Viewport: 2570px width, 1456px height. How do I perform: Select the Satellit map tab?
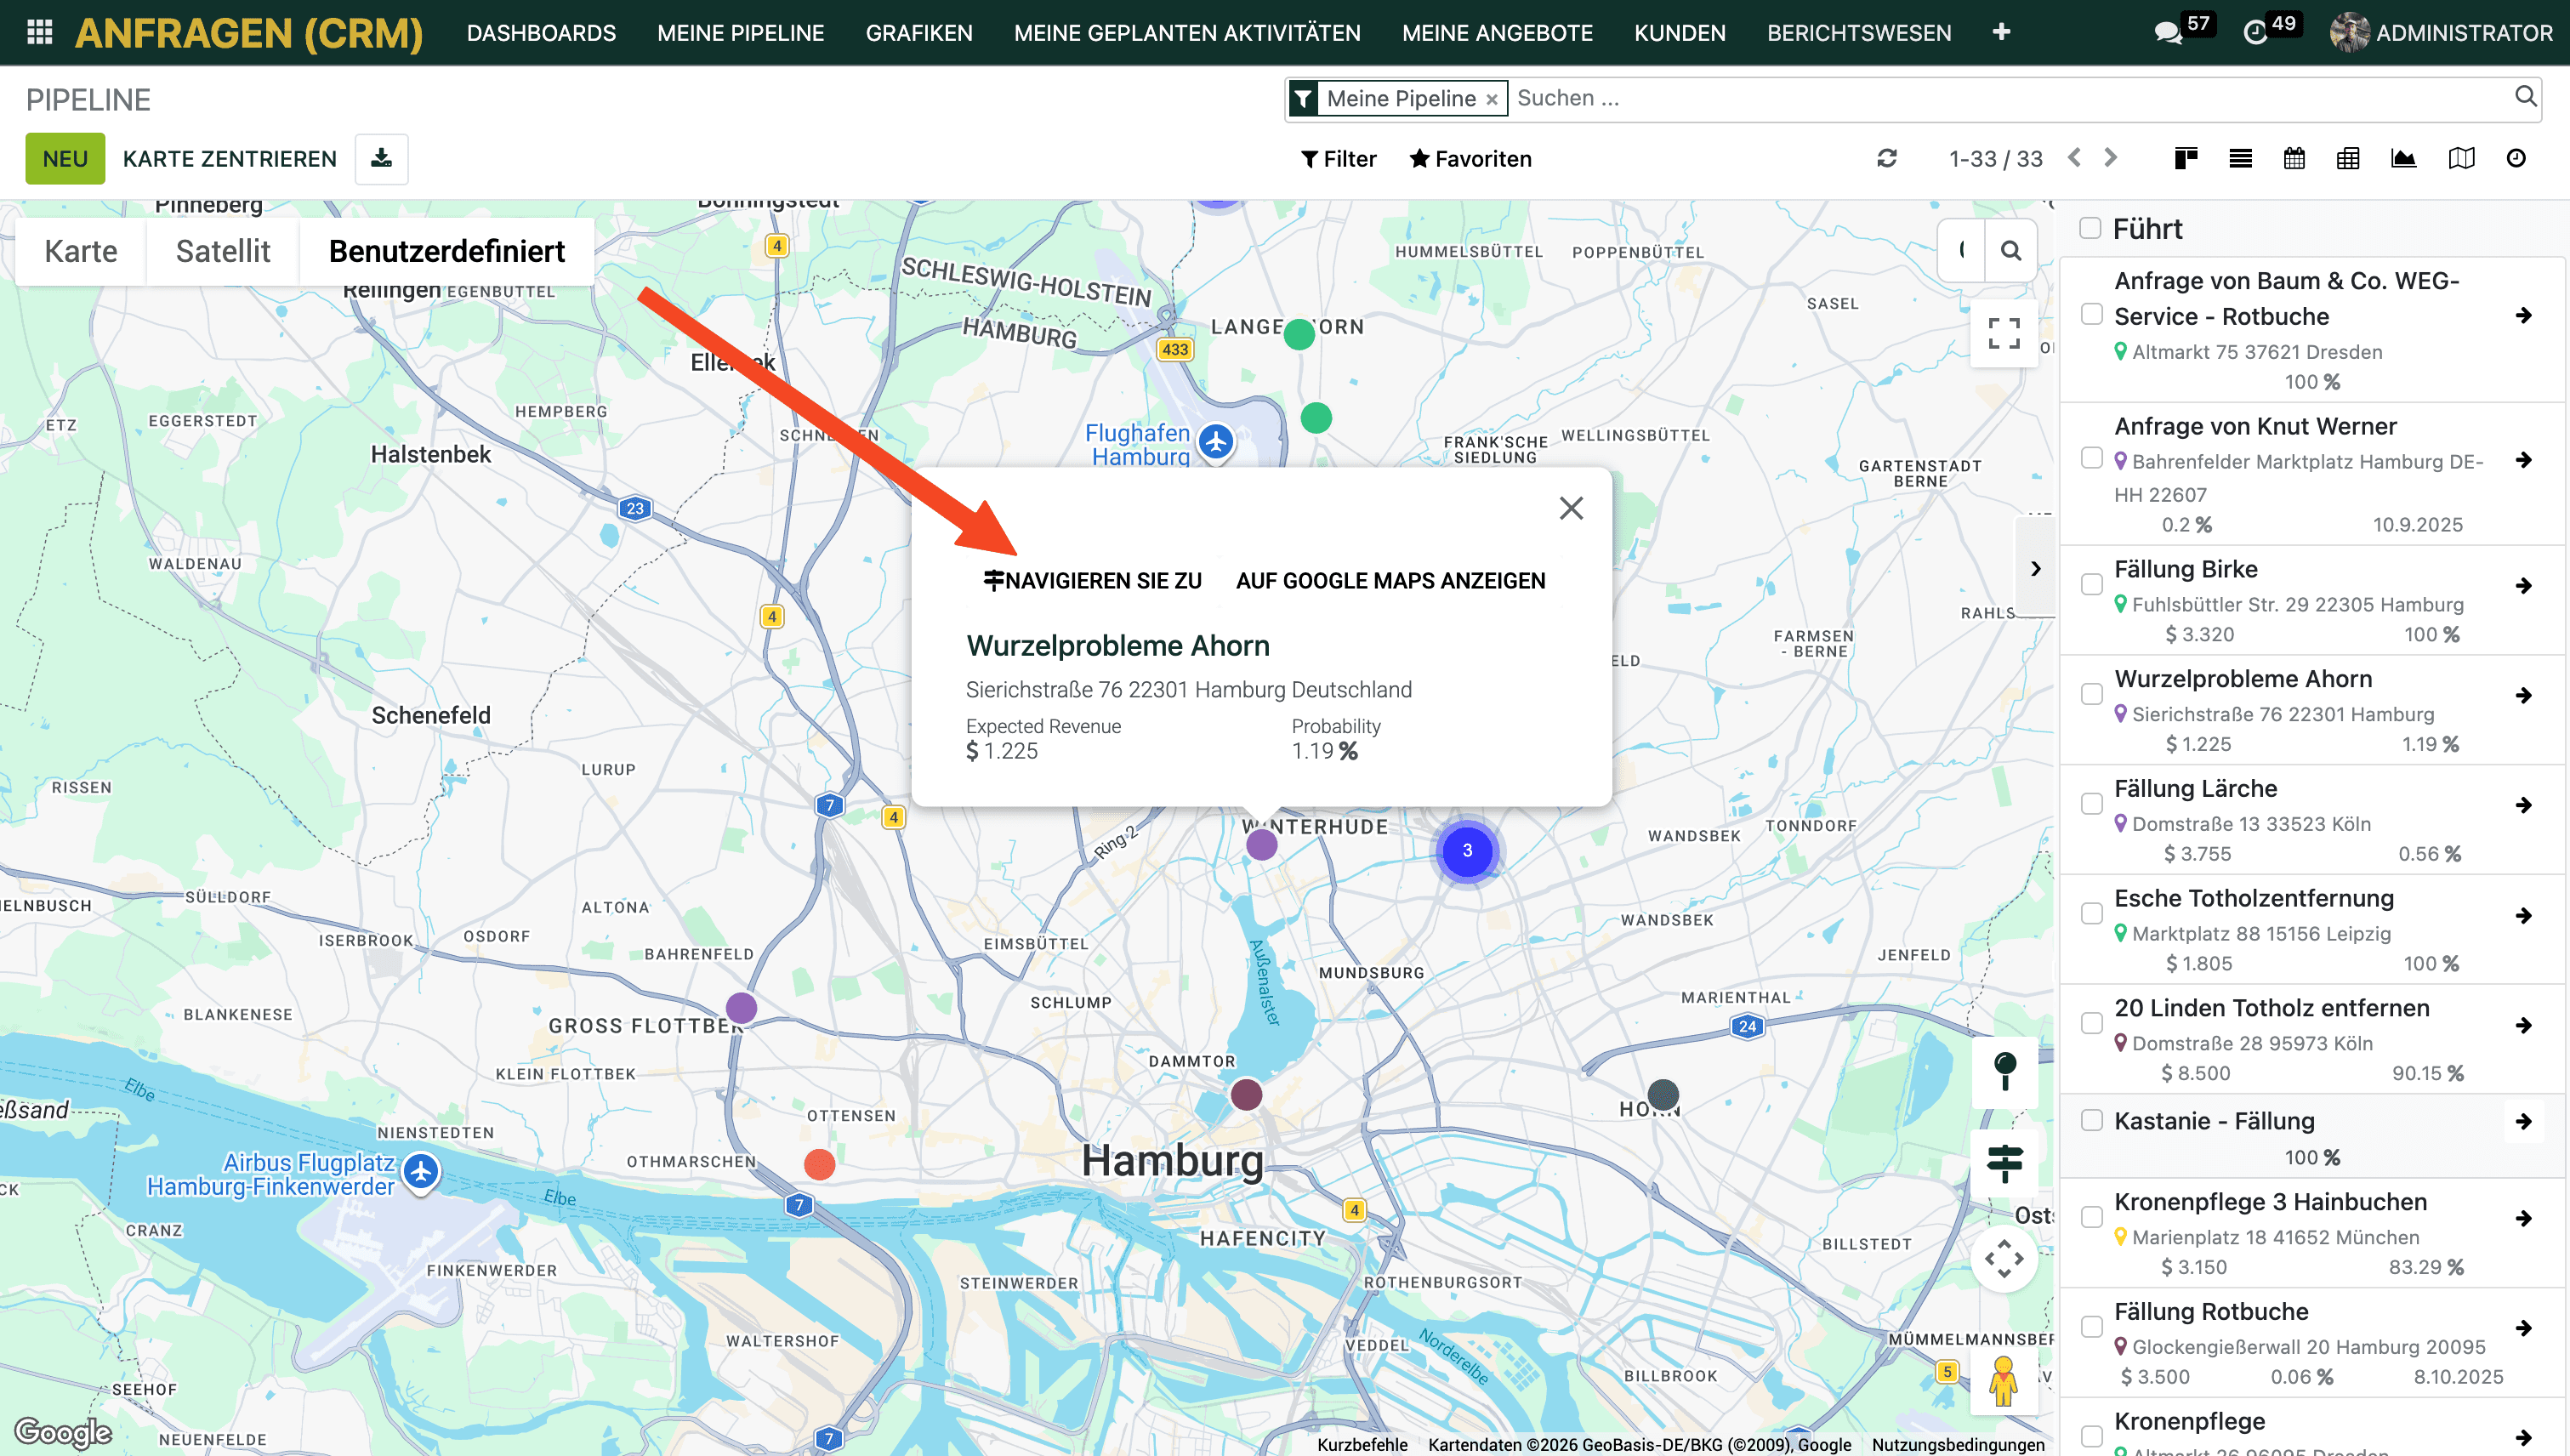pyautogui.click(x=222, y=251)
